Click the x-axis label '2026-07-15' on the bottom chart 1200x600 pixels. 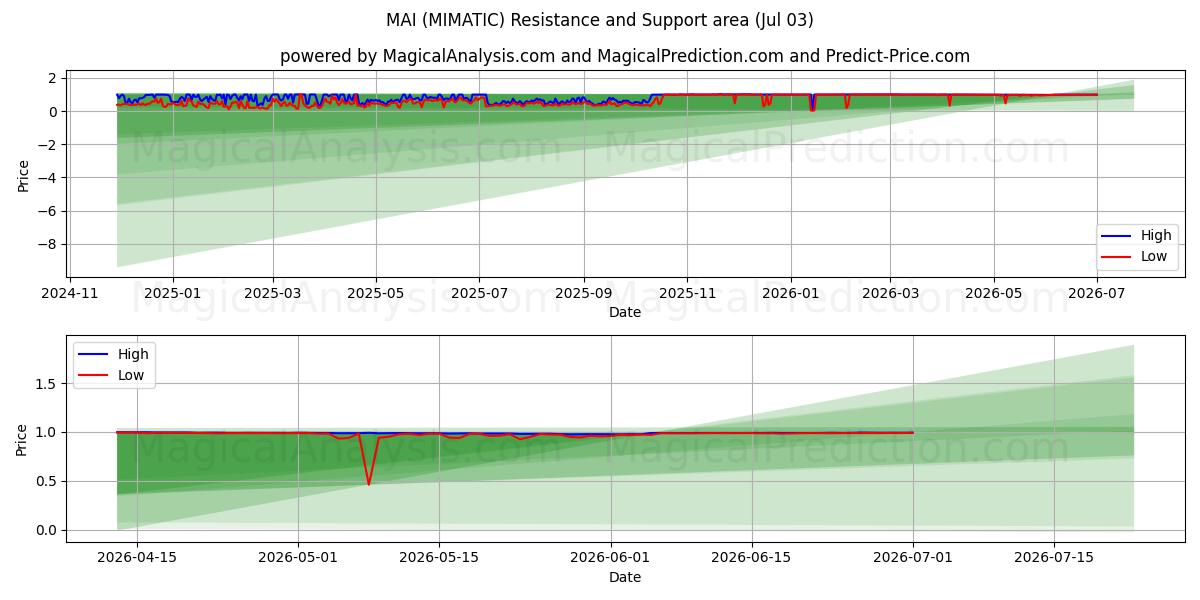tap(1053, 559)
